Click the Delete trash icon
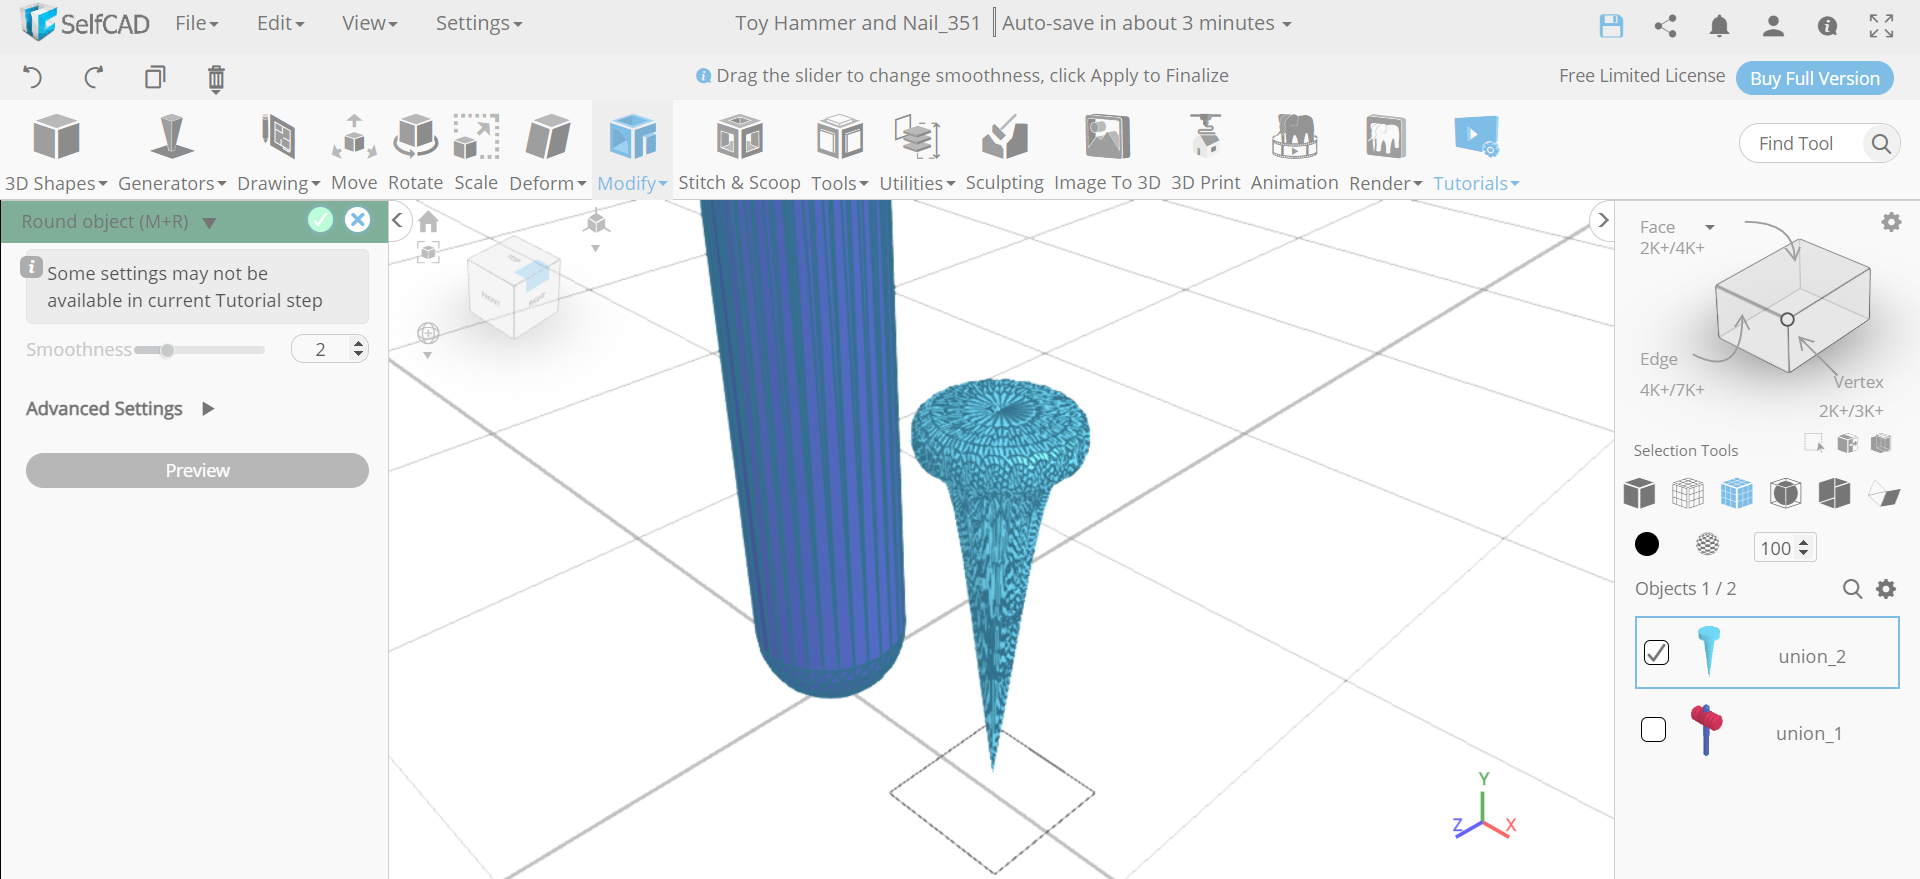The height and width of the screenshot is (879, 1920). point(216,78)
